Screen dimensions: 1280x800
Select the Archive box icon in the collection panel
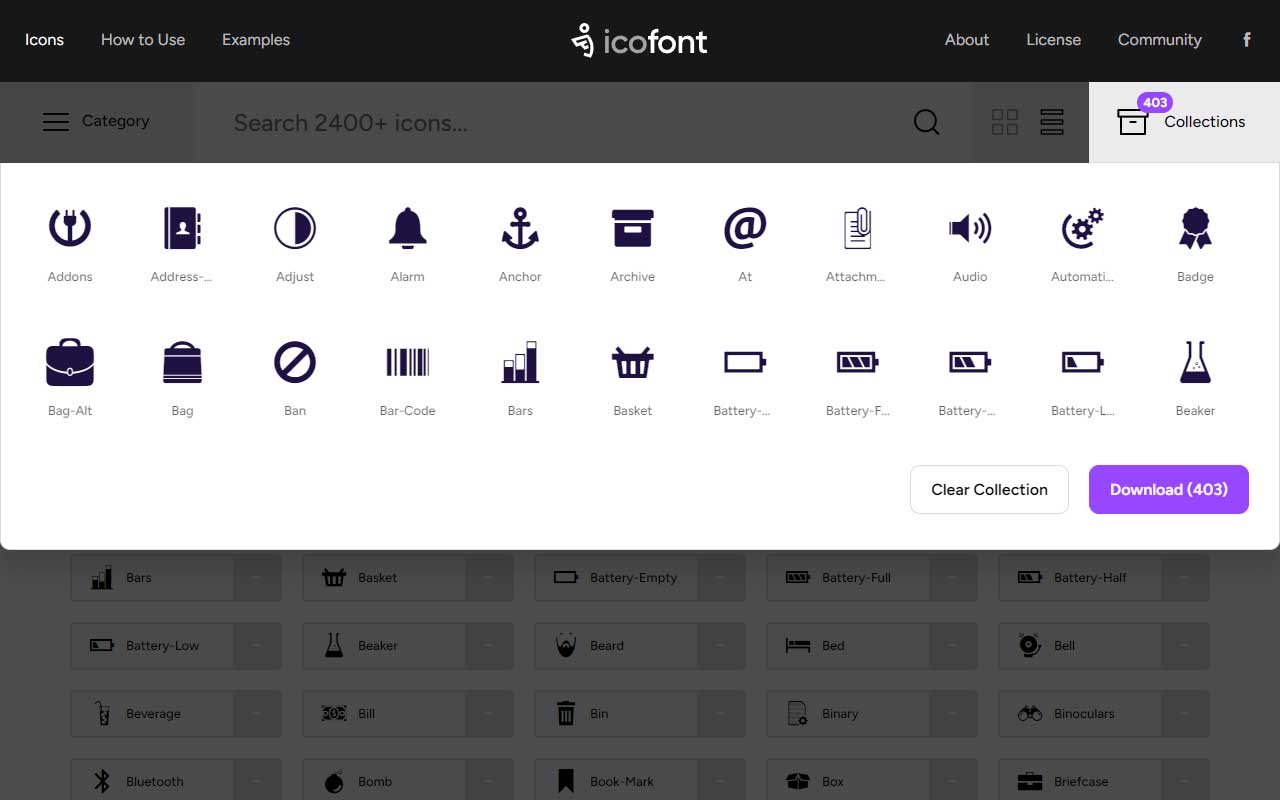pyautogui.click(x=633, y=228)
